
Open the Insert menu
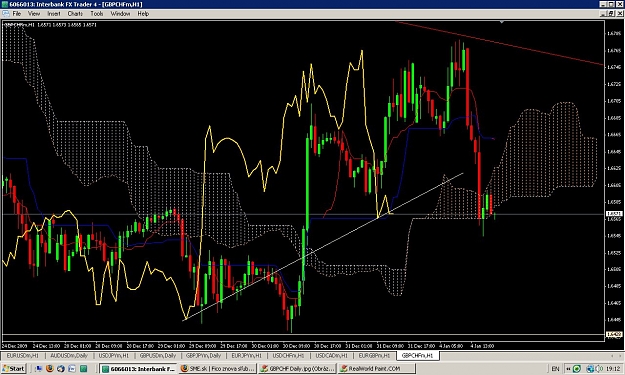pos(54,14)
